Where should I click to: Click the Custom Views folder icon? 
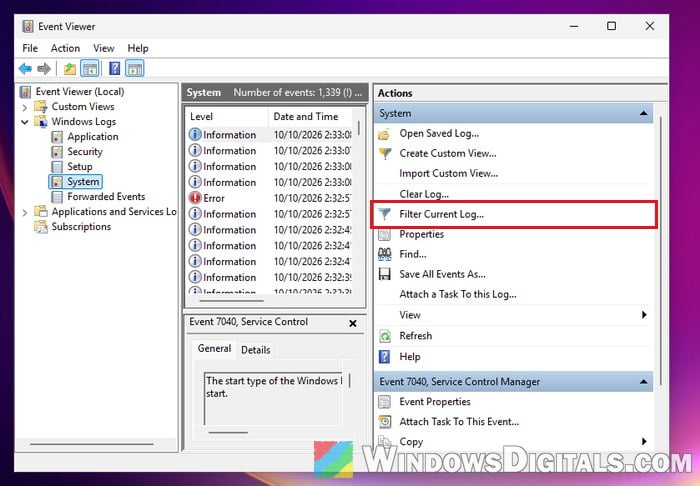[x=41, y=107]
